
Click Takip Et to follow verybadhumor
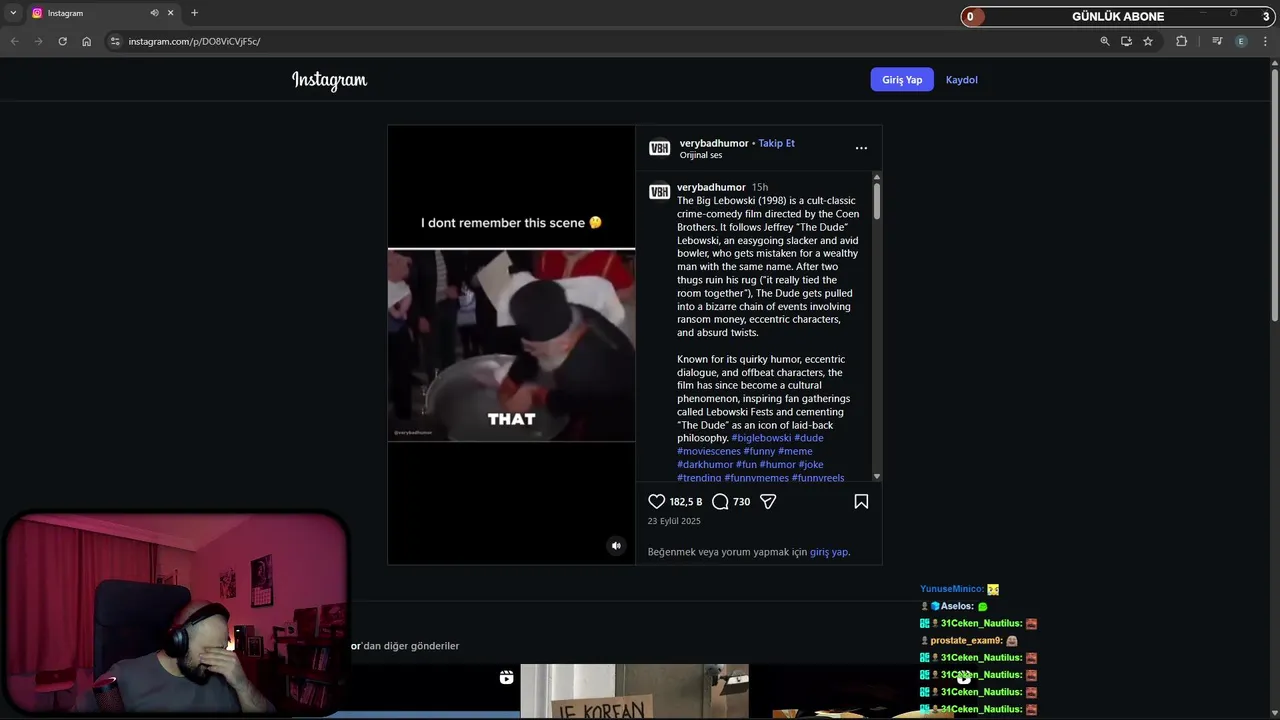point(776,143)
